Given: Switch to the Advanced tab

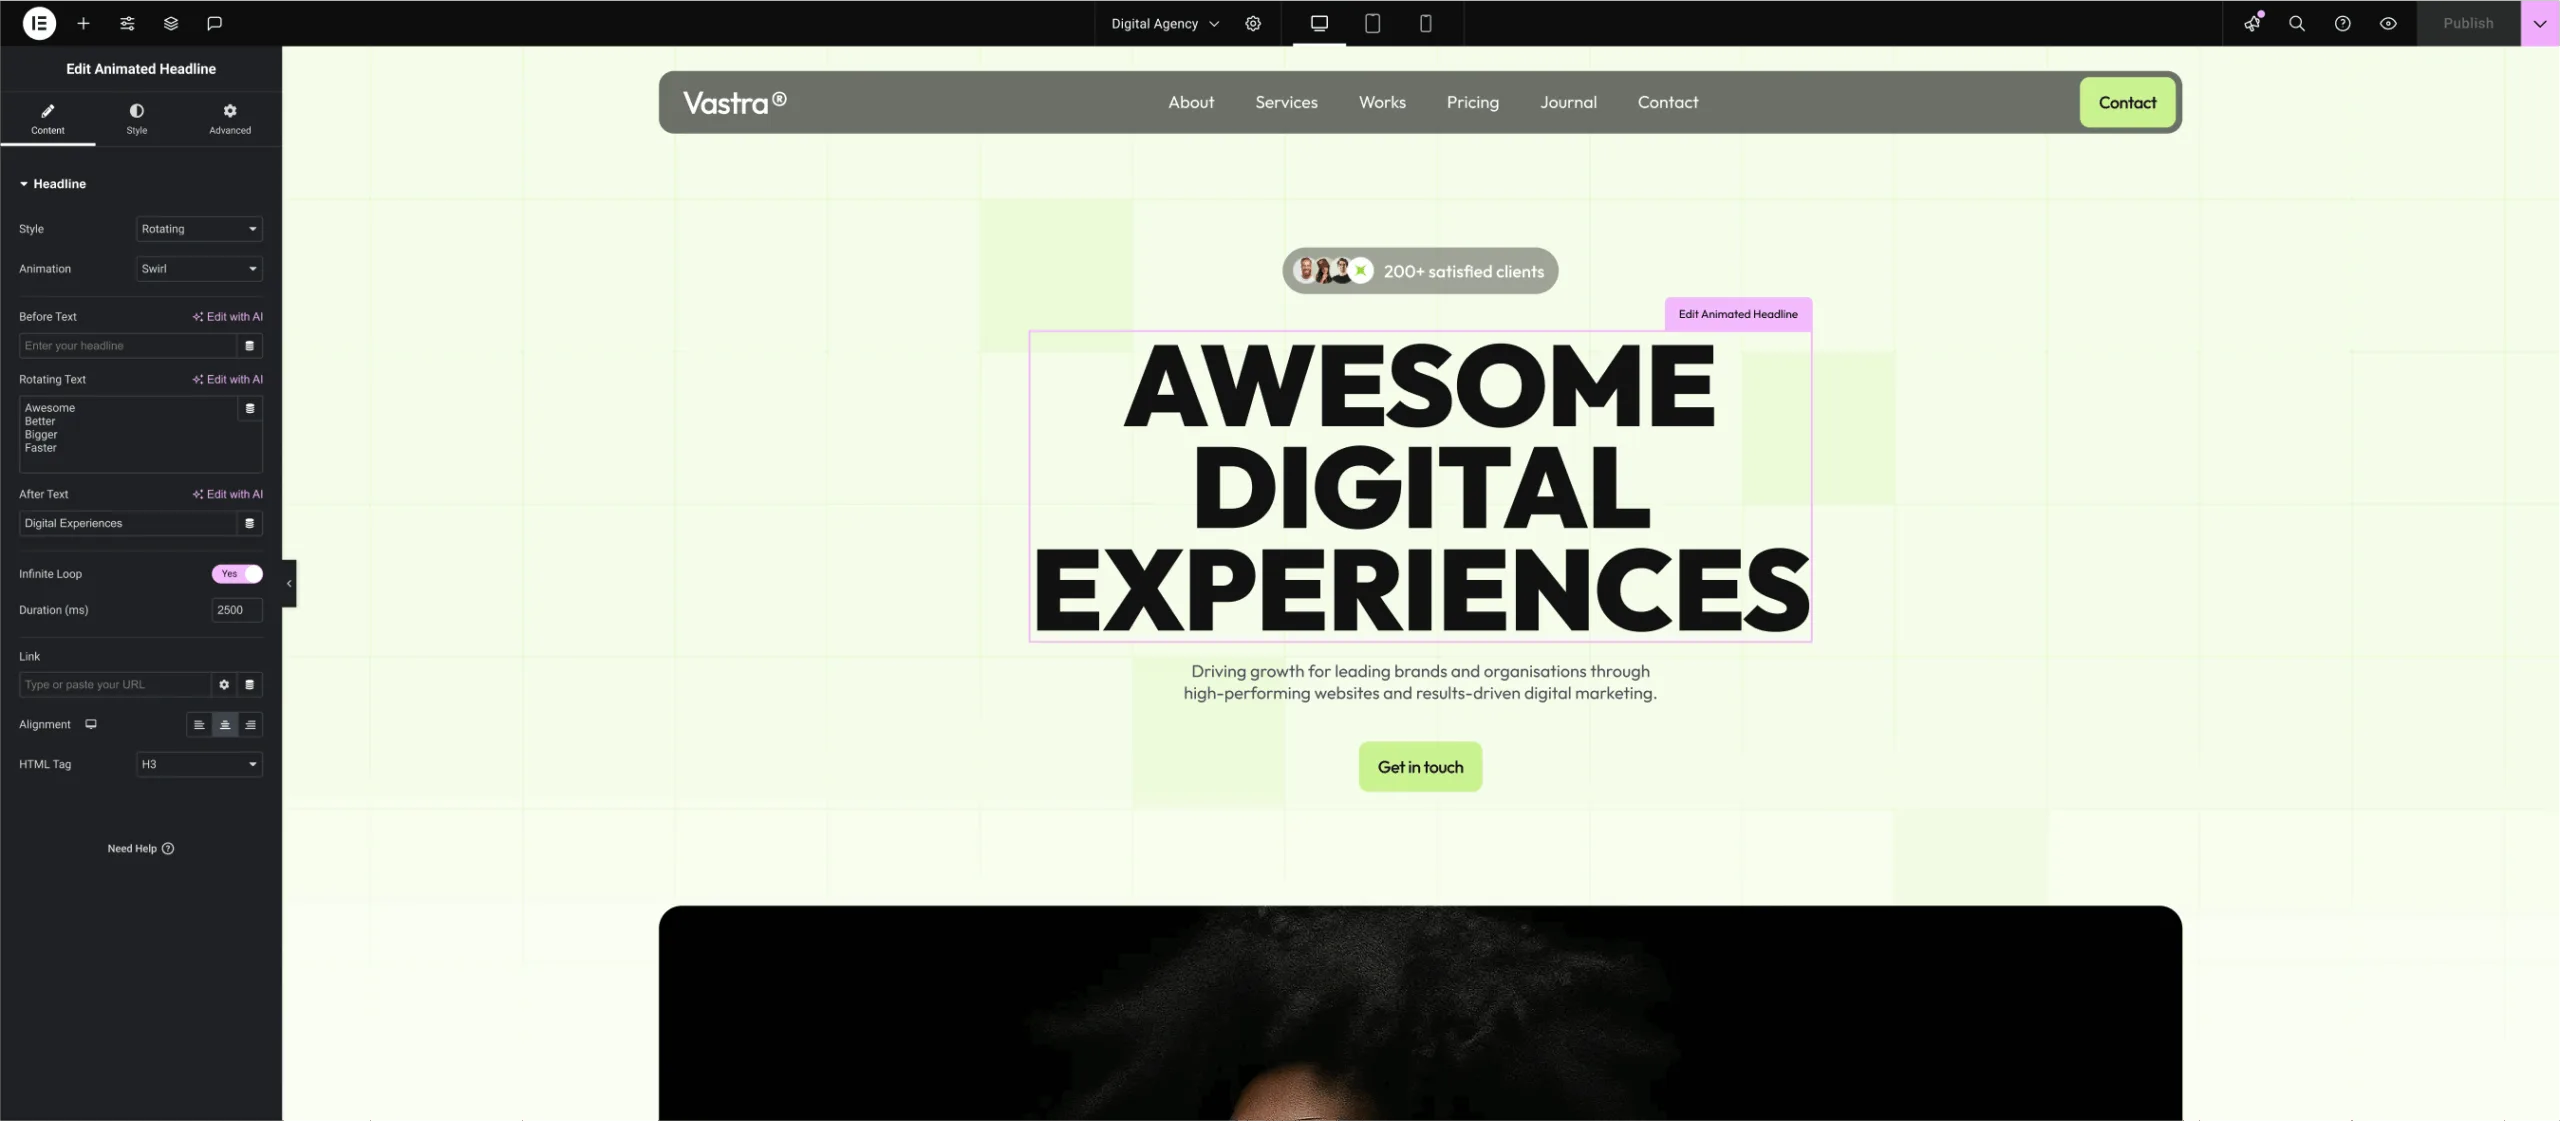Looking at the screenshot, I should pos(230,118).
